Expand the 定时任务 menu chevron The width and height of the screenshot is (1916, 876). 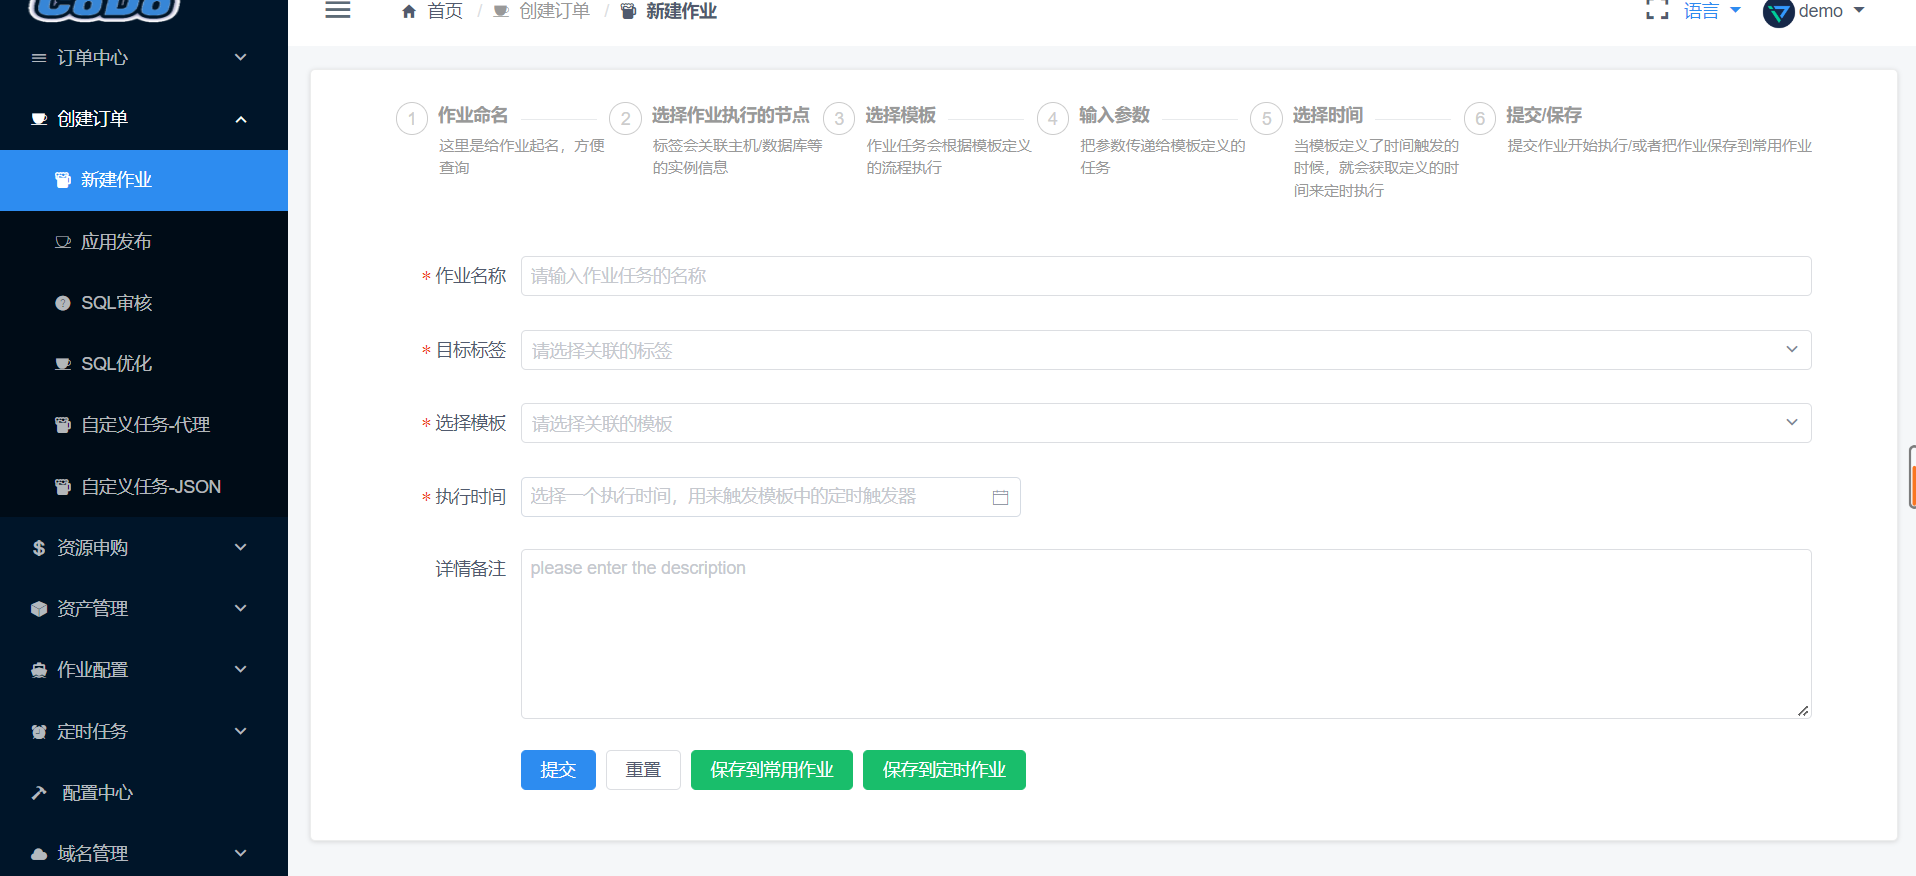click(x=241, y=732)
